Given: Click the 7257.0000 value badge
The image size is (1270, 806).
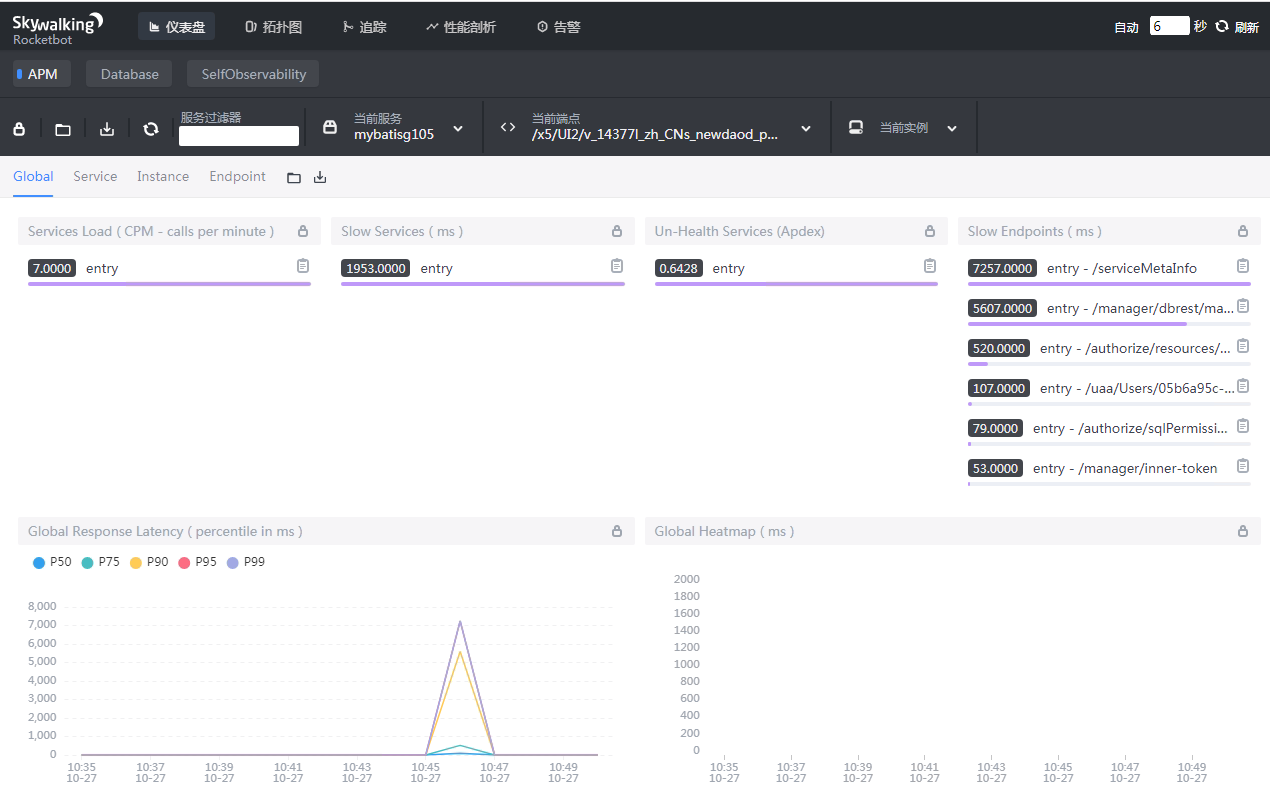Looking at the screenshot, I should (x=1003, y=268).
